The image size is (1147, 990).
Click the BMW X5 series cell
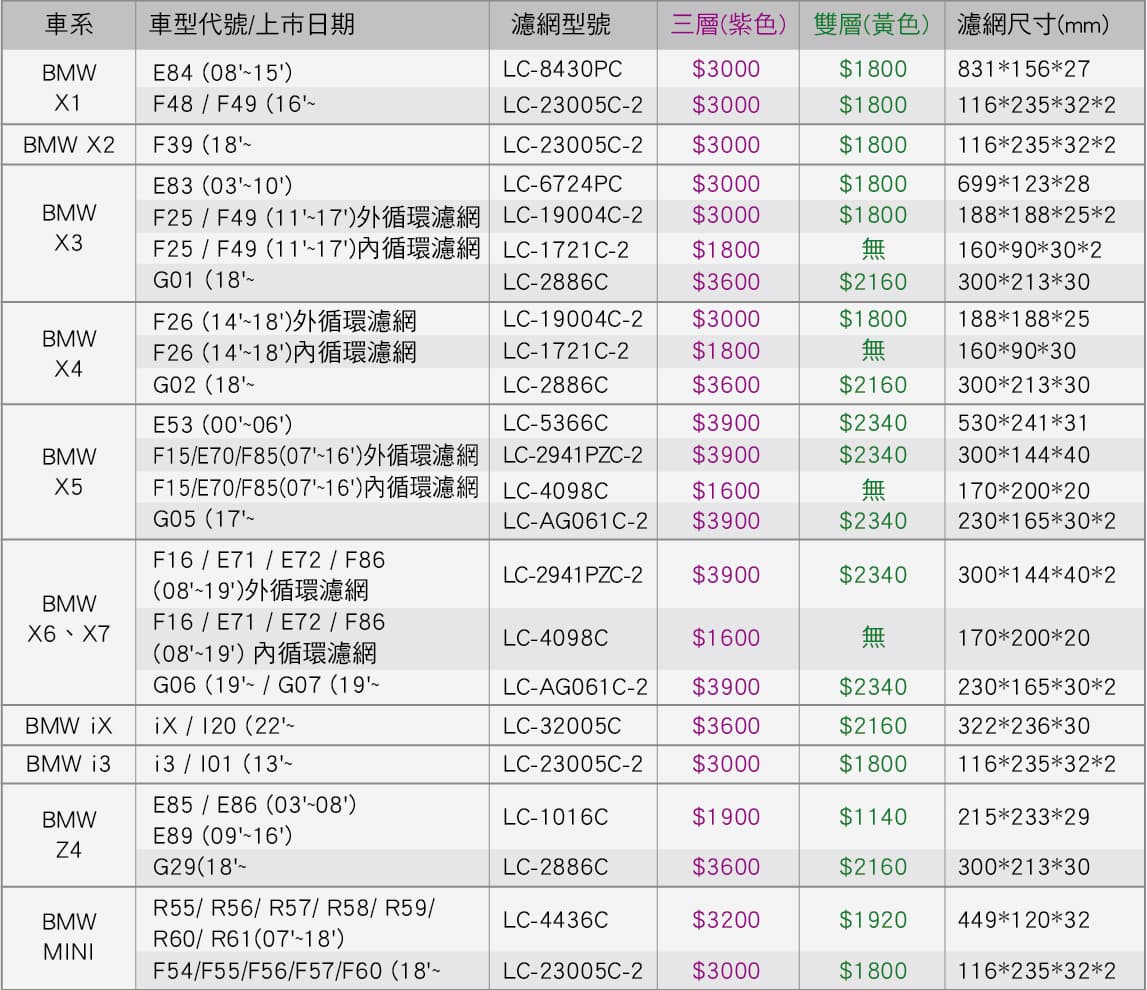click(x=69, y=472)
